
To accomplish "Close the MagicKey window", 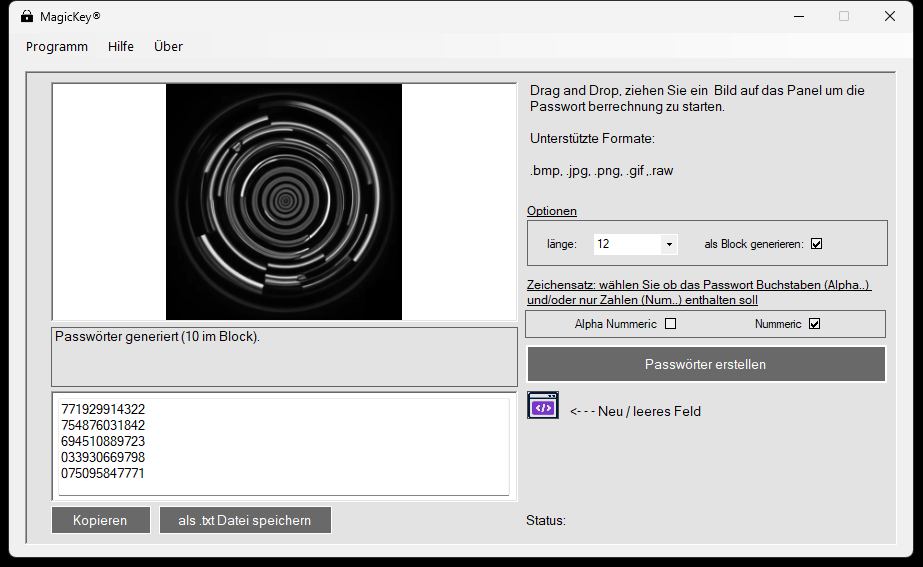I will pos(890,16).
